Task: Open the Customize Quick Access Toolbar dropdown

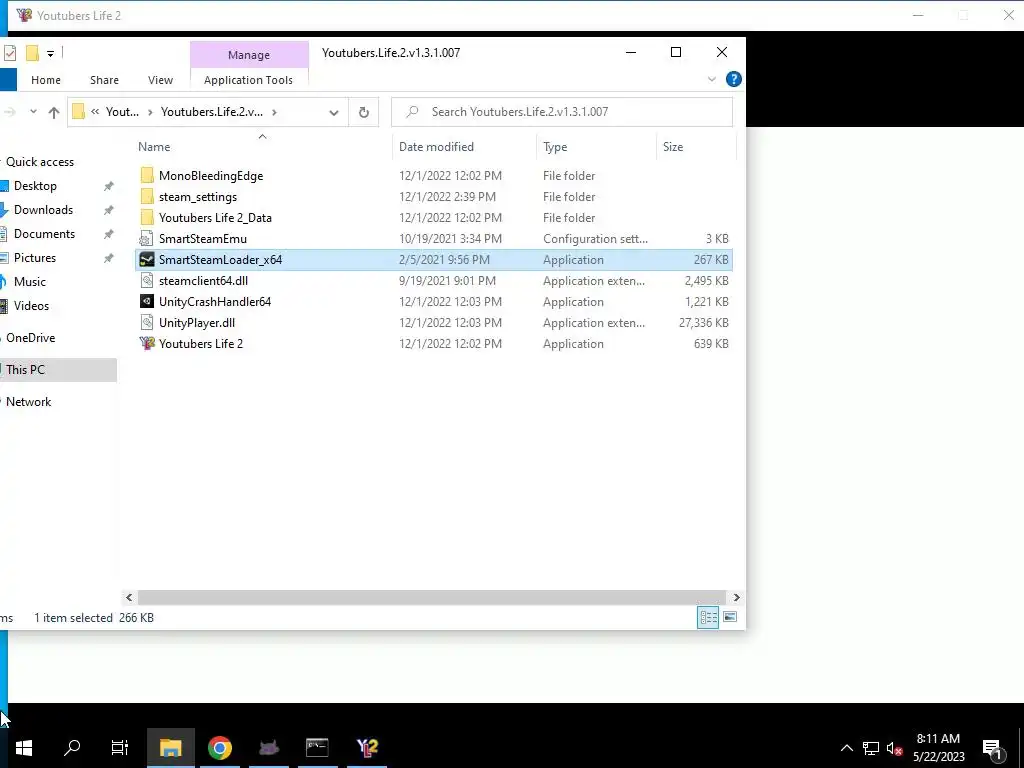Action: (x=50, y=54)
